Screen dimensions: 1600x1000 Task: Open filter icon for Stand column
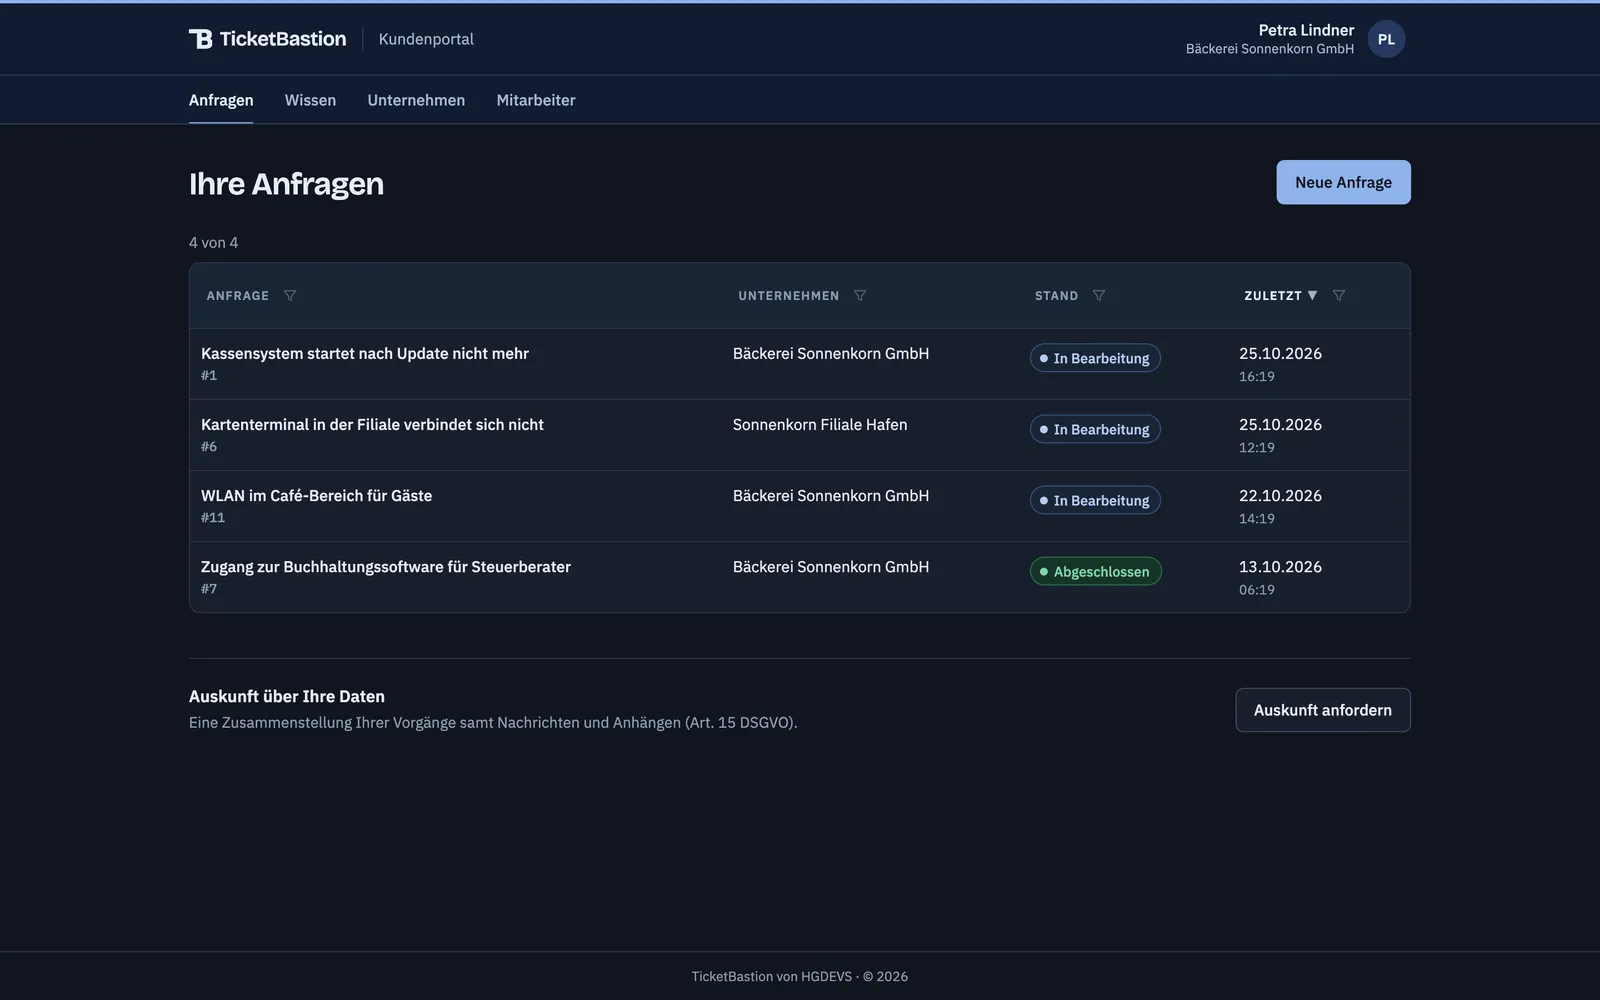click(x=1099, y=295)
